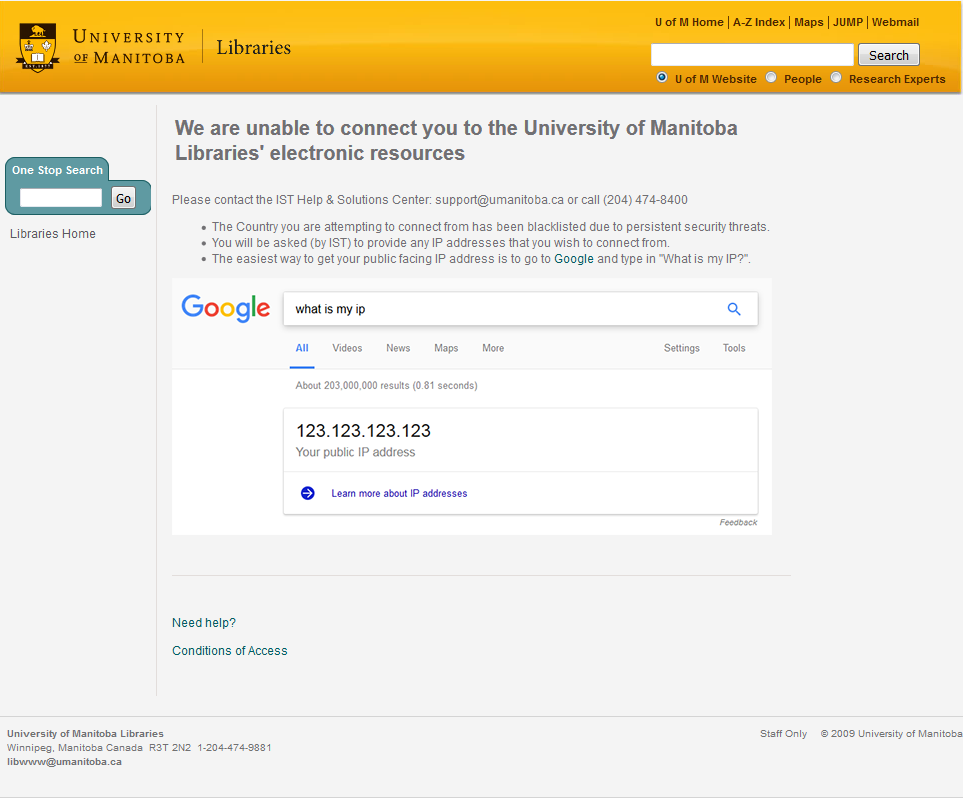Image resolution: width=963 pixels, height=798 pixels.
Task: Select the U of M Website radio button
Action: coord(662,78)
